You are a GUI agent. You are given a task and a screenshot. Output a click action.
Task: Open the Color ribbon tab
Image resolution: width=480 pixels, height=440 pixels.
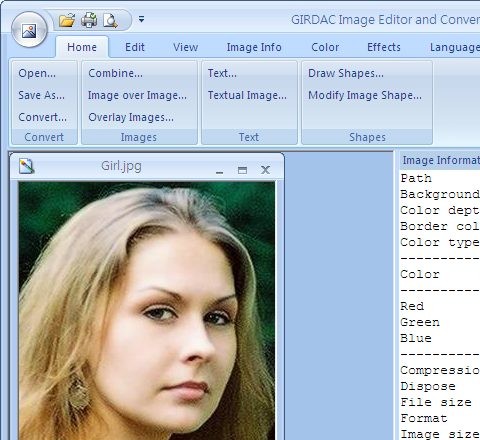click(325, 47)
